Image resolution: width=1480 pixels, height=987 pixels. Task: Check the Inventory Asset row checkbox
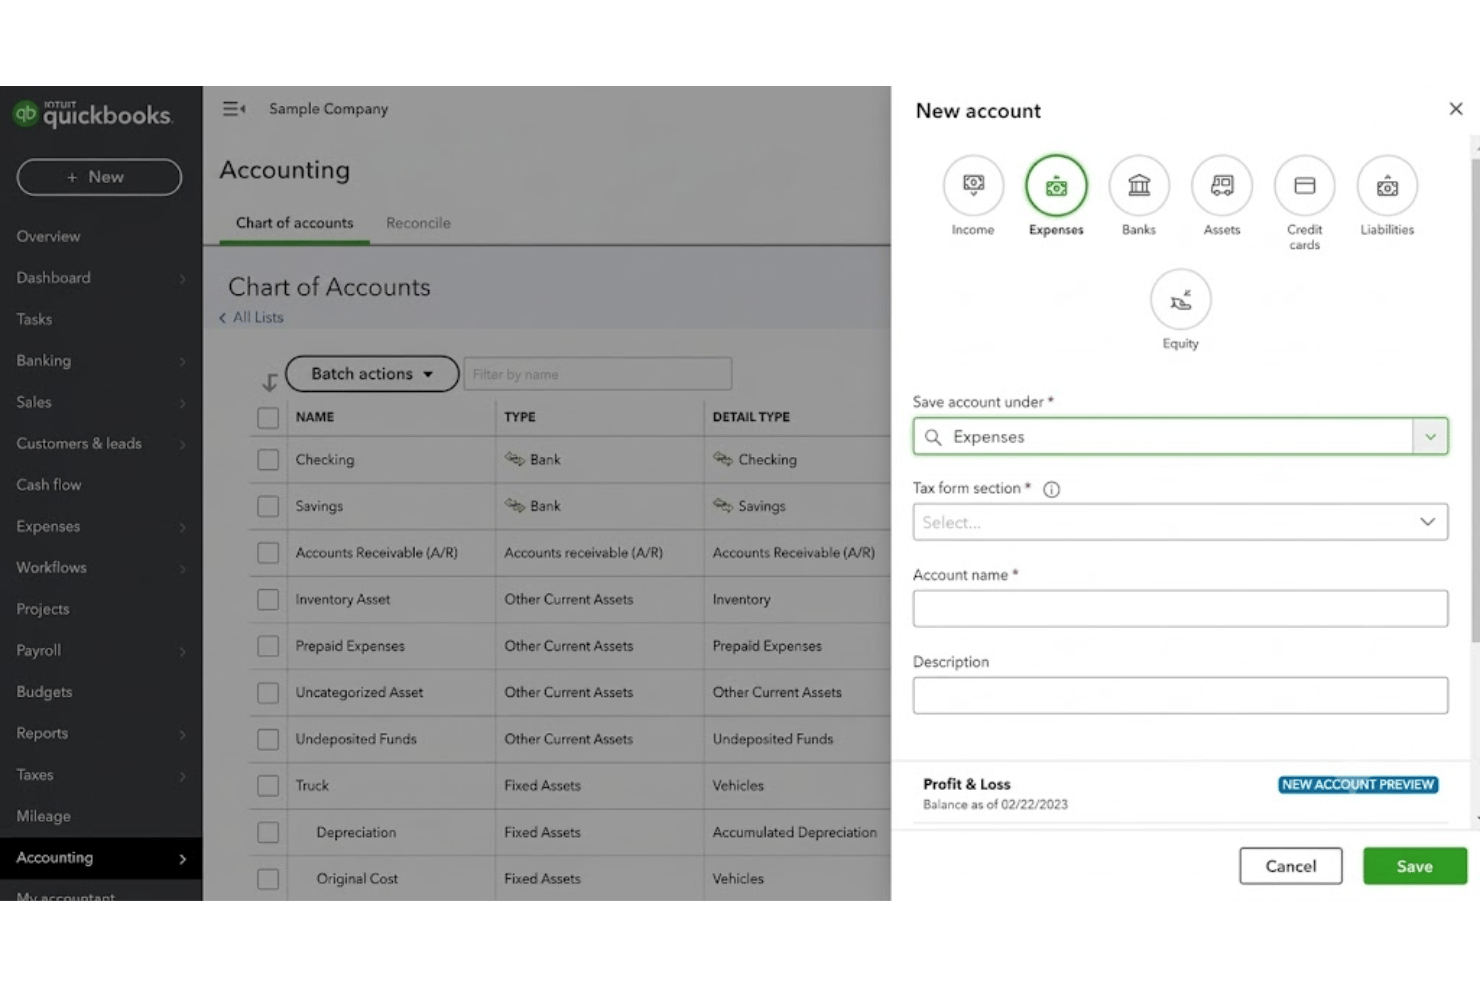pos(268,599)
